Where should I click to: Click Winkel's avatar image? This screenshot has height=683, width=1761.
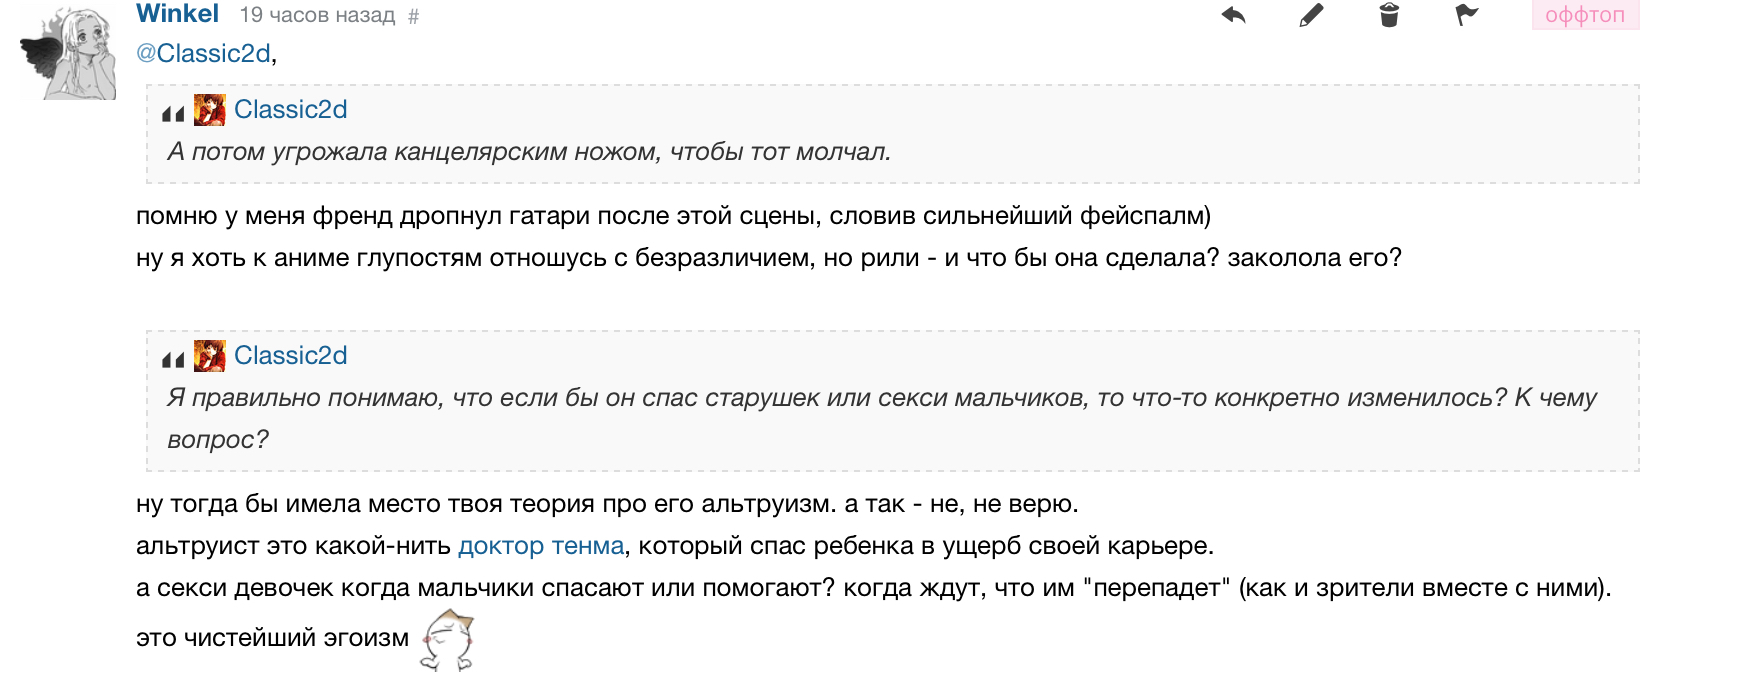click(x=69, y=54)
